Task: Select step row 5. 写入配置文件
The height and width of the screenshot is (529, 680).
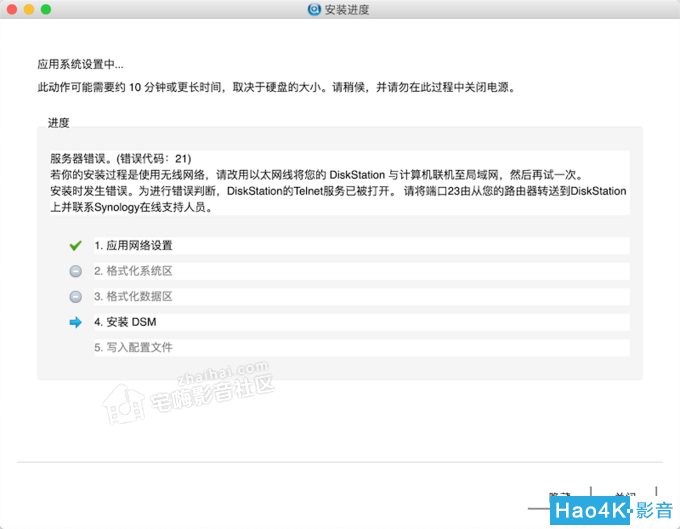Action: pyautogui.click(x=362, y=348)
